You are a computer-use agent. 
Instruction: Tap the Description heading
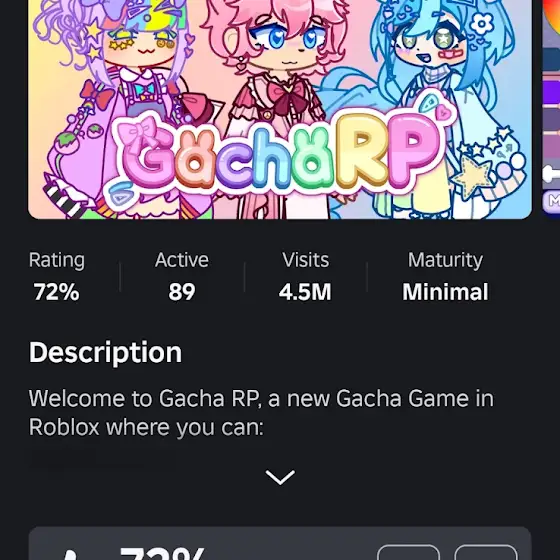coord(105,352)
